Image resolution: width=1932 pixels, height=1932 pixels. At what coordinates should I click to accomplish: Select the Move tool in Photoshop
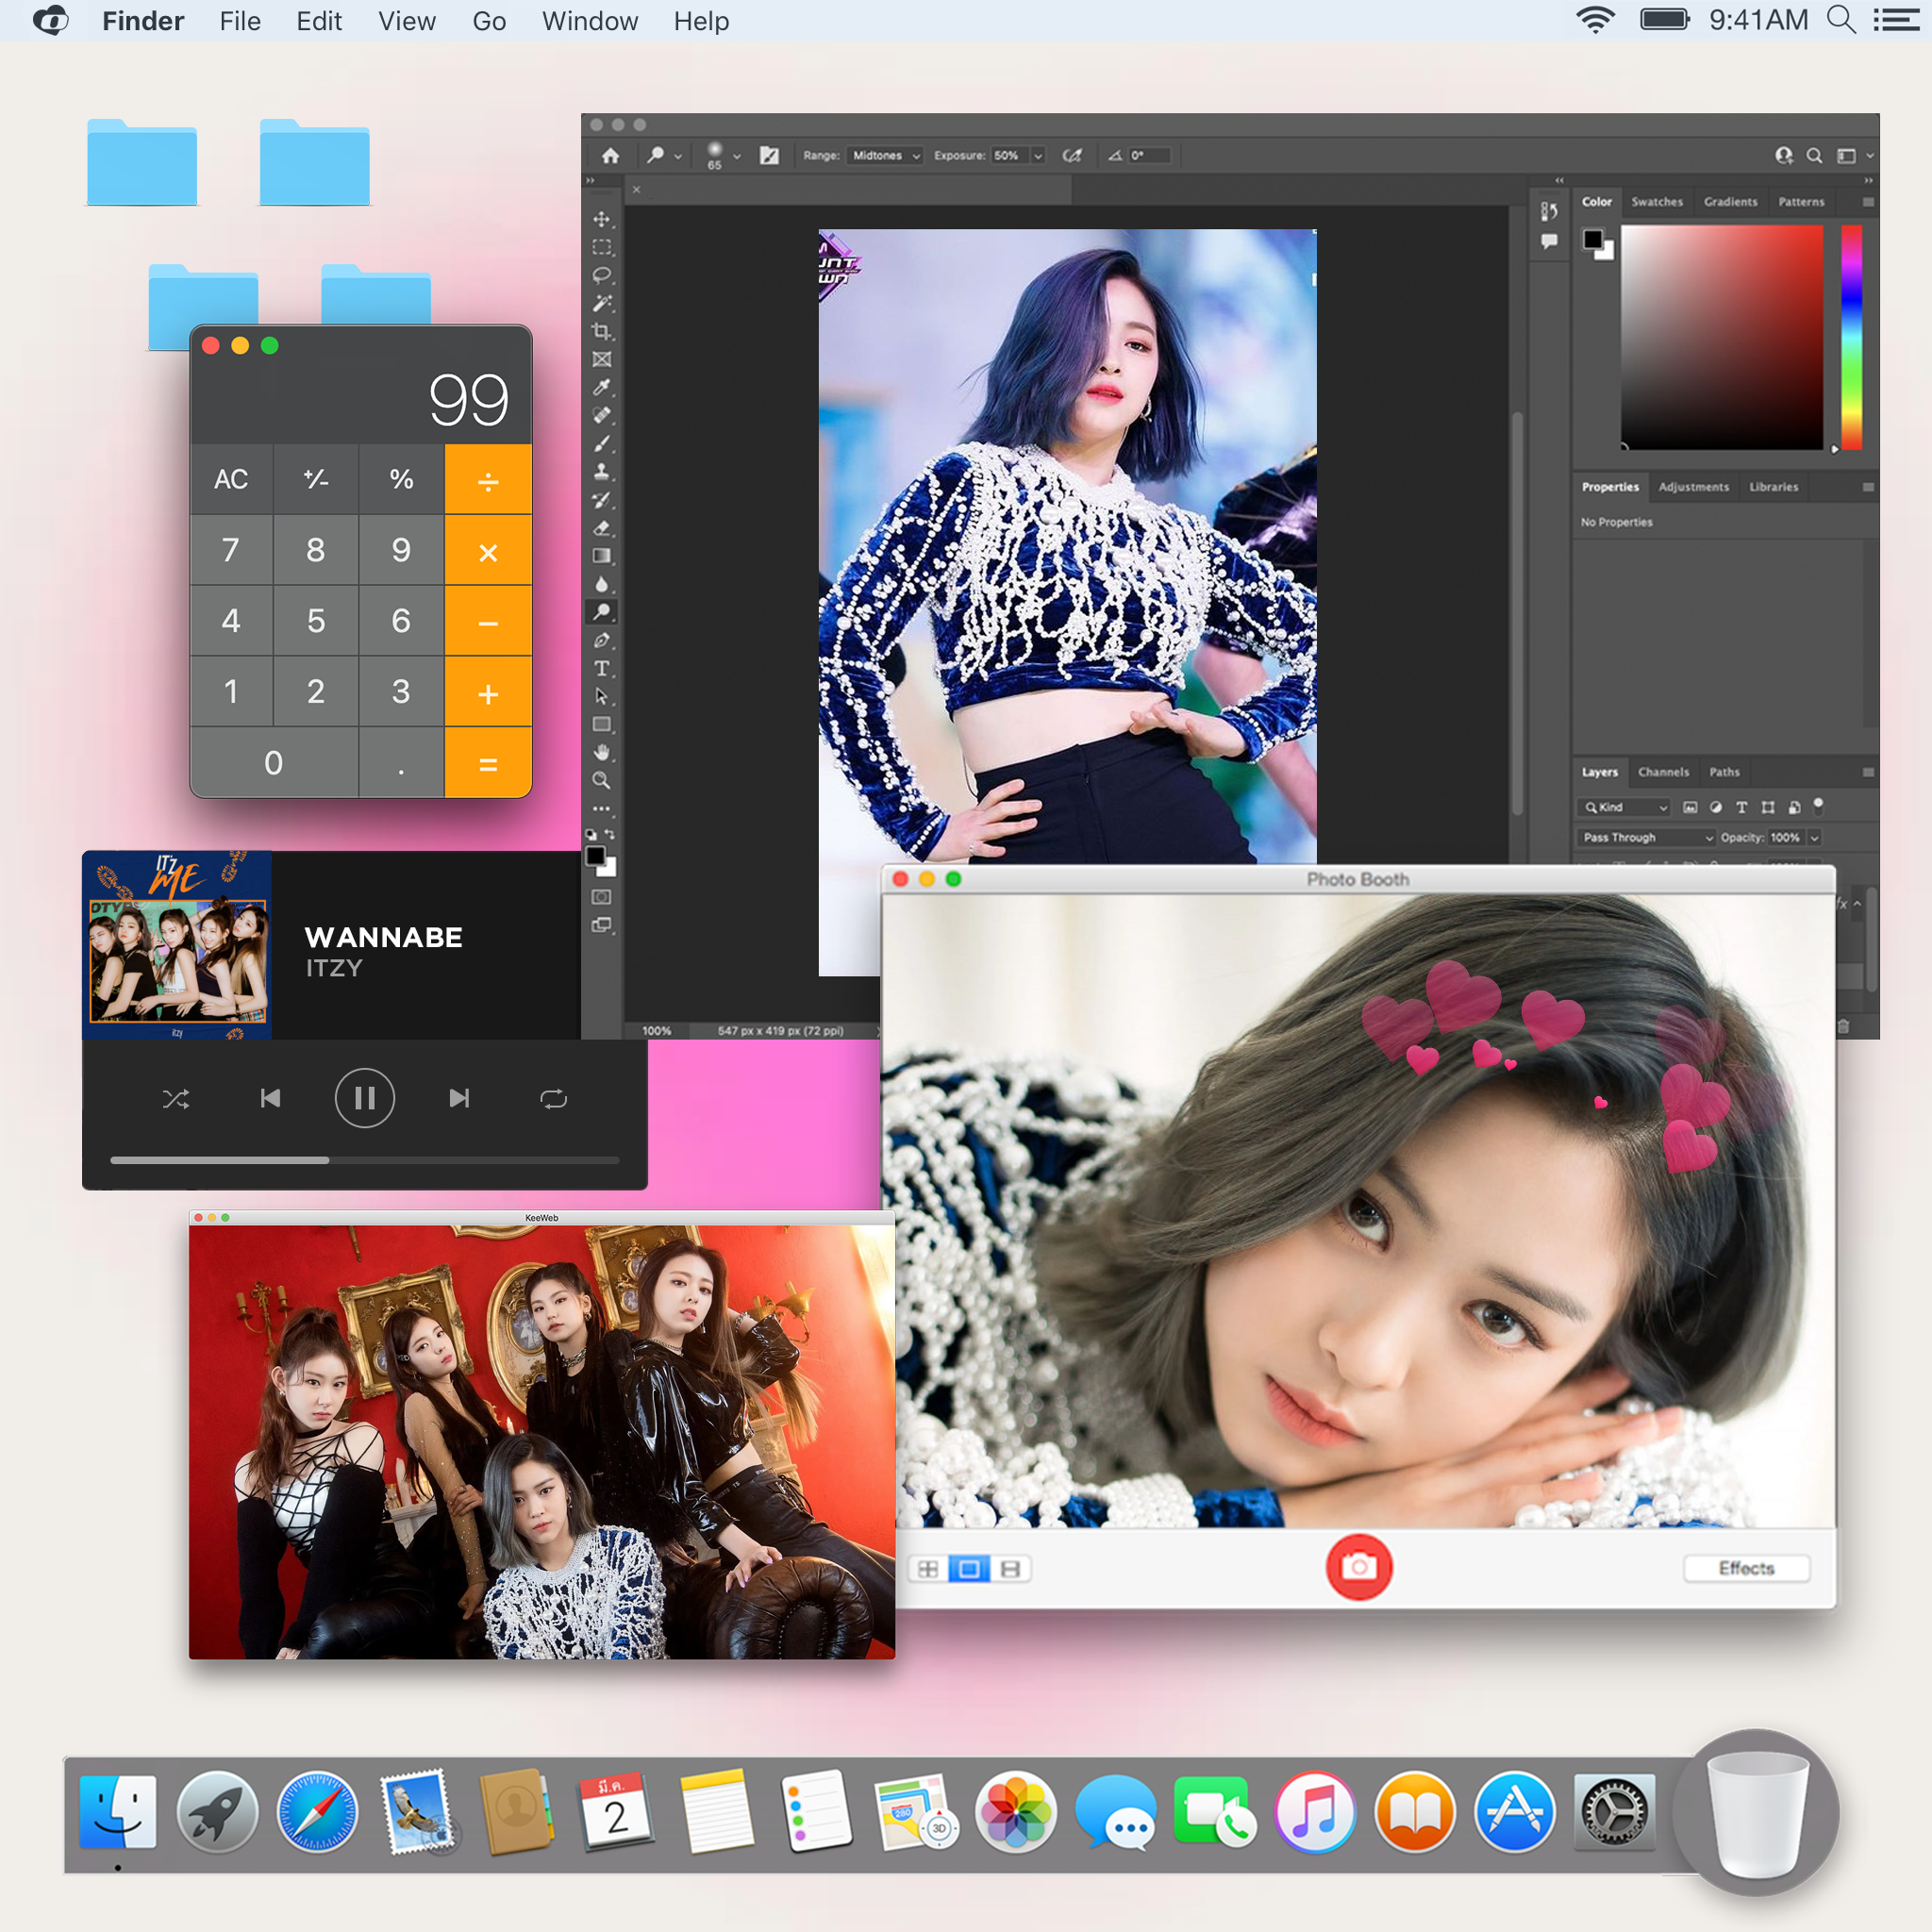601,219
